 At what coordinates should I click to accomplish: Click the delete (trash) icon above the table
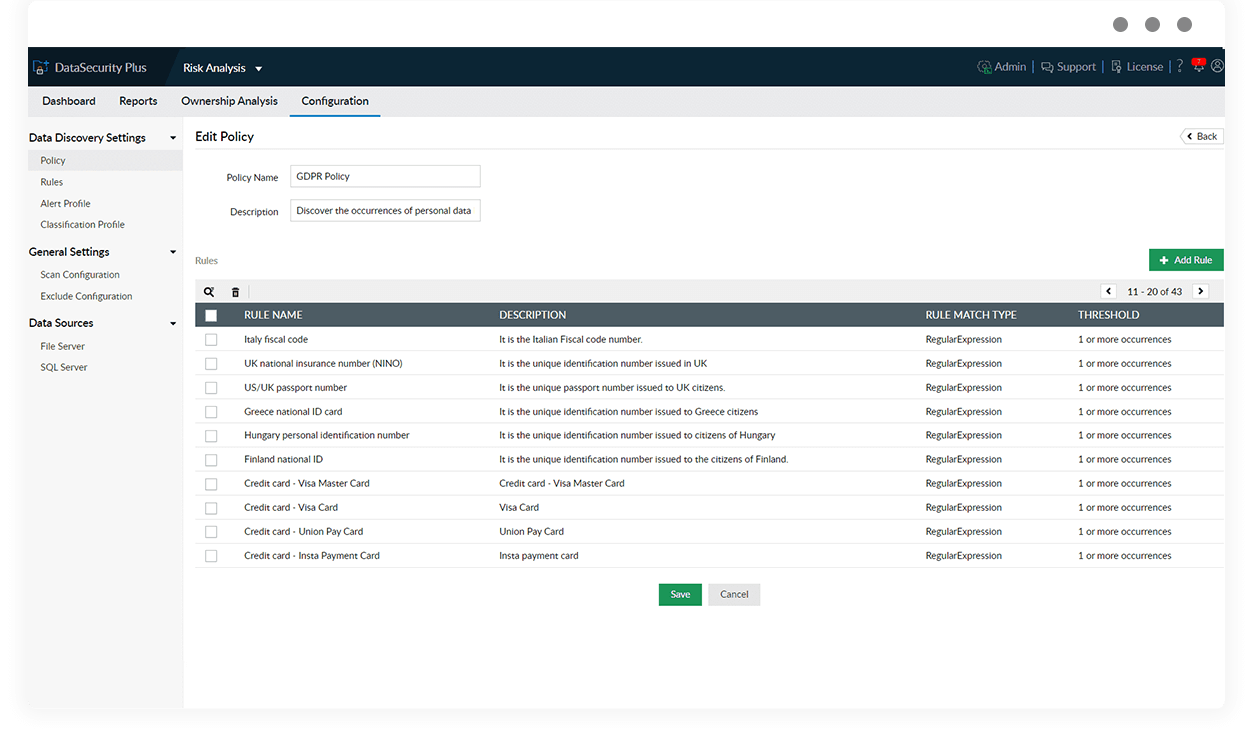(x=235, y=292)
